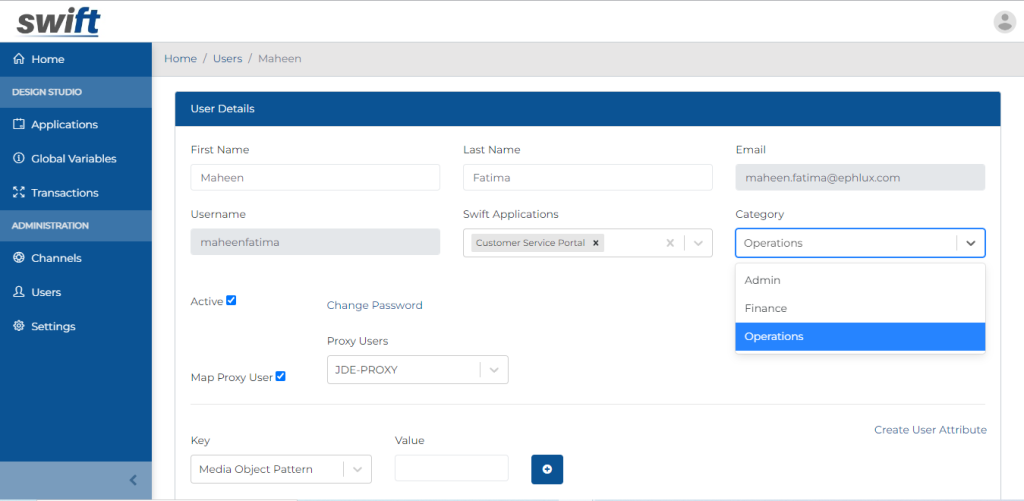Click the Home icon in sidebar
This screenshot has height=501, width=1024.
(x=18, y=59)
